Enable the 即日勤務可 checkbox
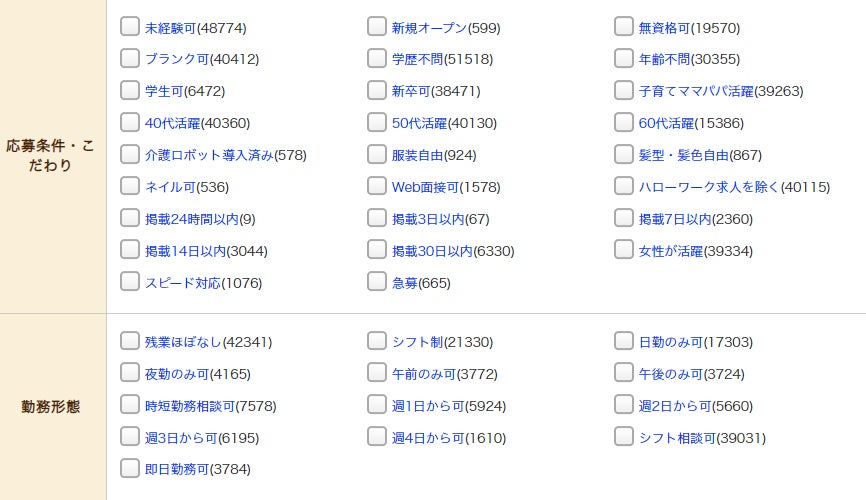 tap(130, 469)
